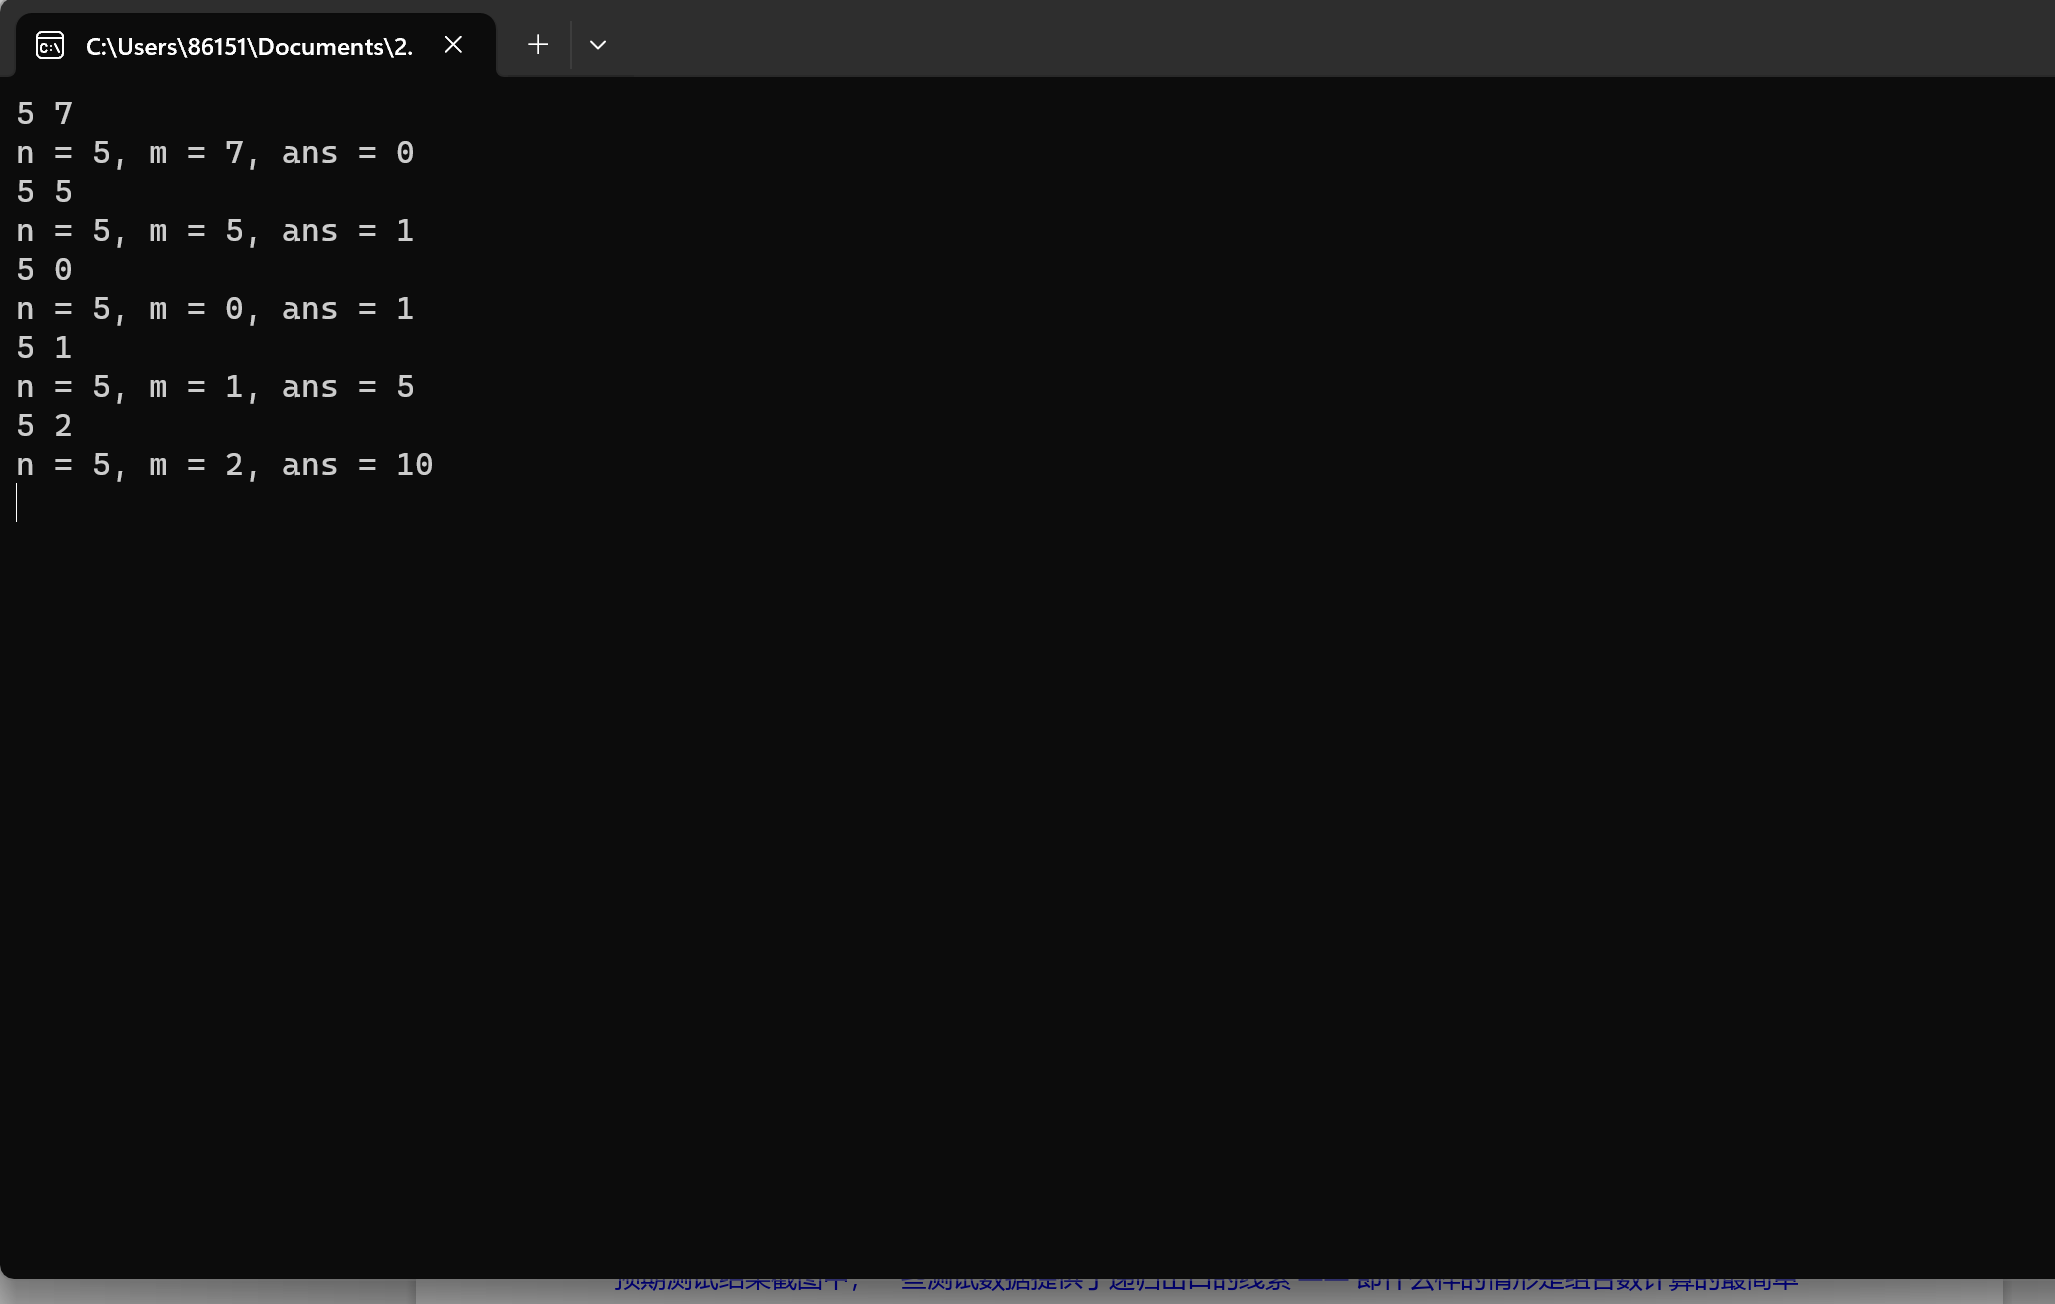
Task: Click the input line "5 5"
Action: point(45,192)
